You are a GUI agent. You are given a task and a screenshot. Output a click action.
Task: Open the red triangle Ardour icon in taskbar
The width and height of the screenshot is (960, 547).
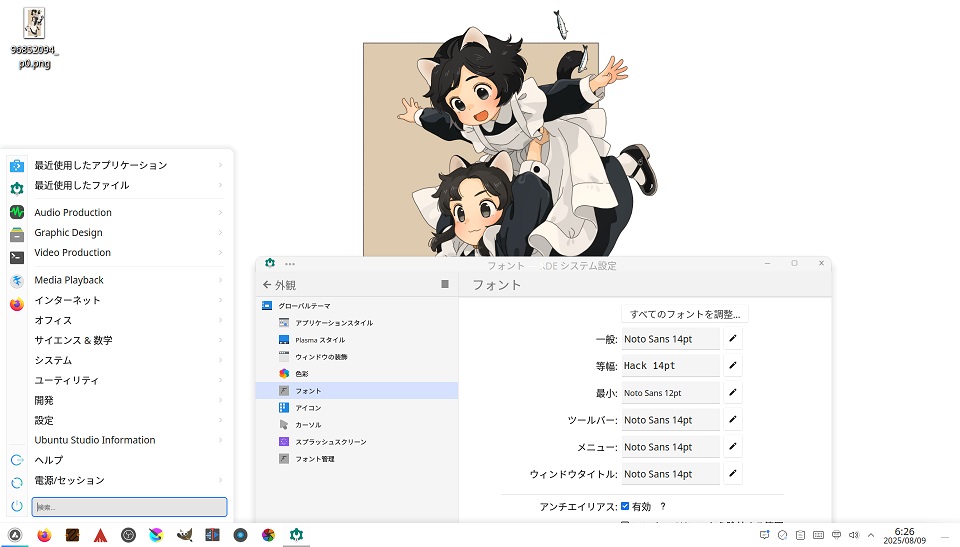[x=100, y=535]
